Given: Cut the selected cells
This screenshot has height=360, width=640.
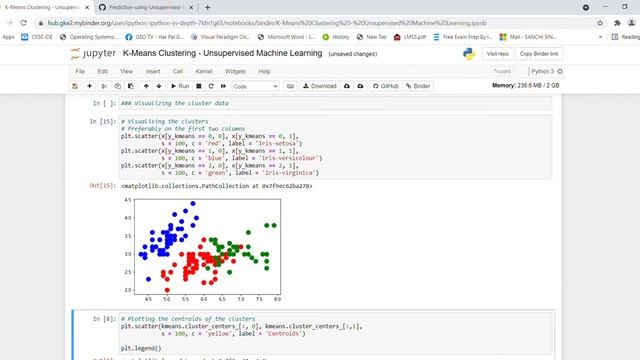Looking at the screenshot, I should (x=104, y=86).
